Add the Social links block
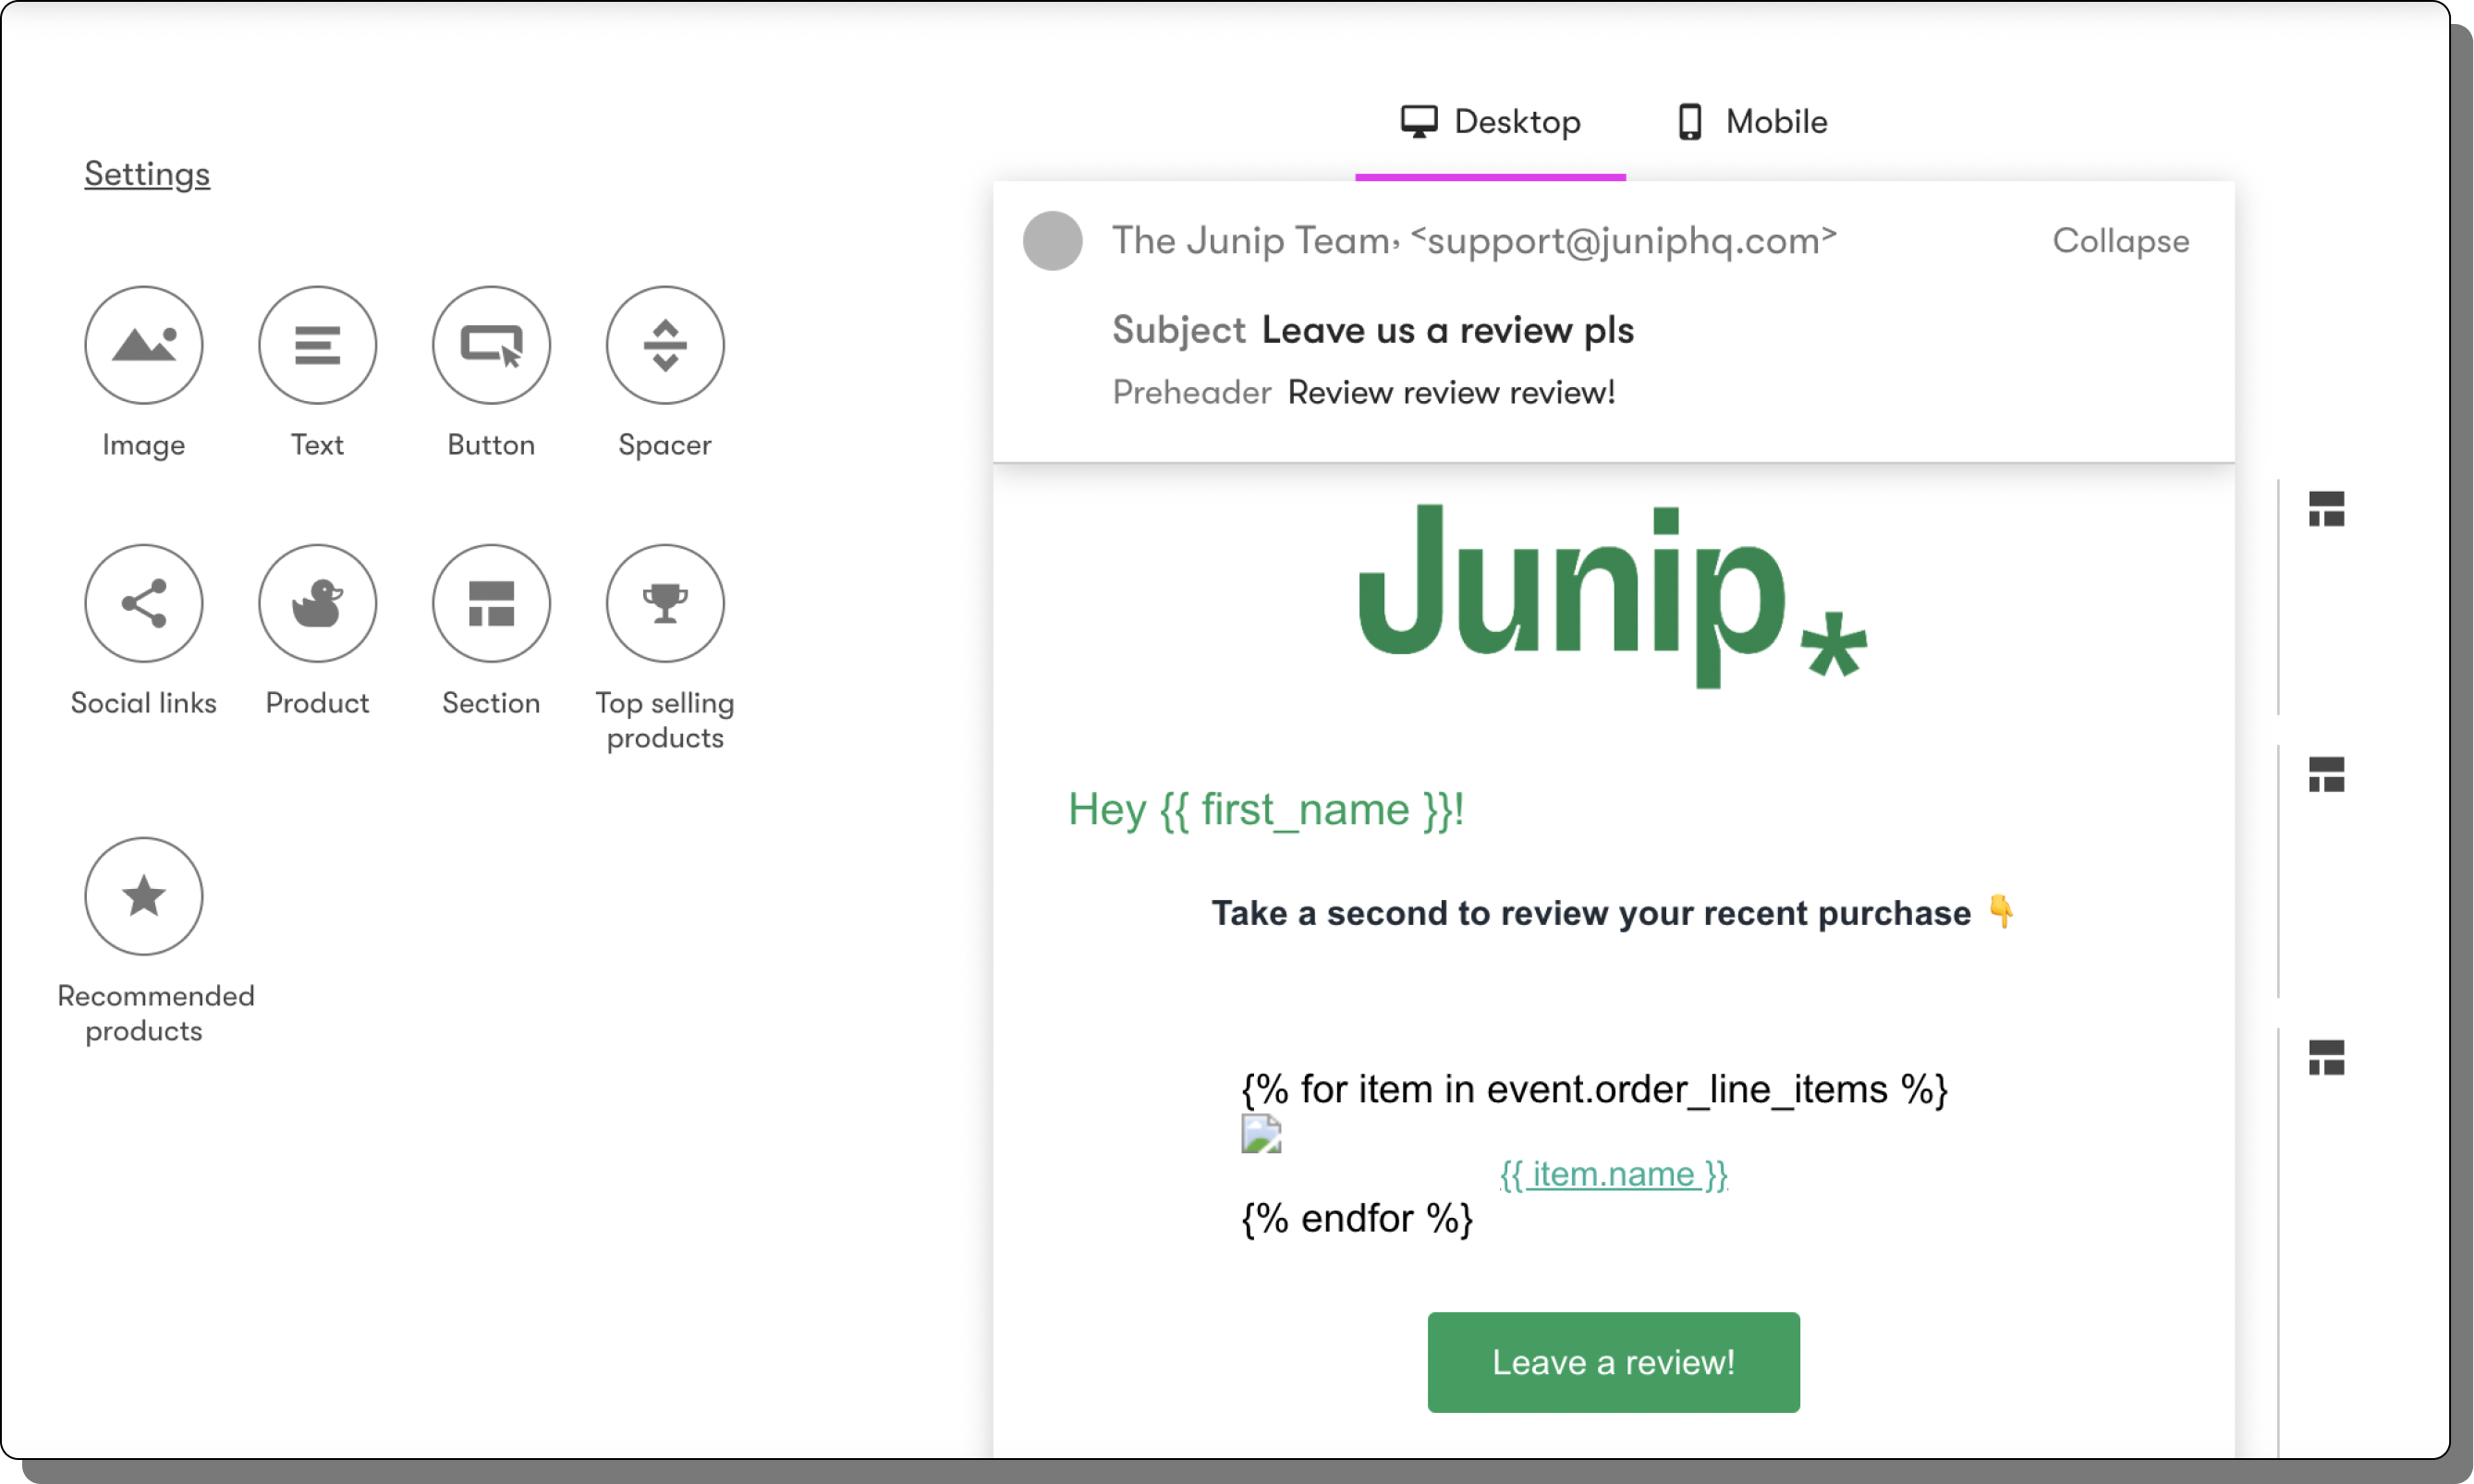The image size is (2474, 1484). 143,603
